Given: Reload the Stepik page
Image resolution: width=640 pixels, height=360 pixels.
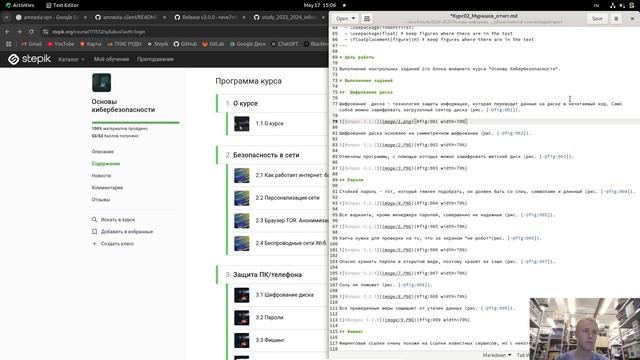Looking at the screenshot, I should tap(31, 31).
